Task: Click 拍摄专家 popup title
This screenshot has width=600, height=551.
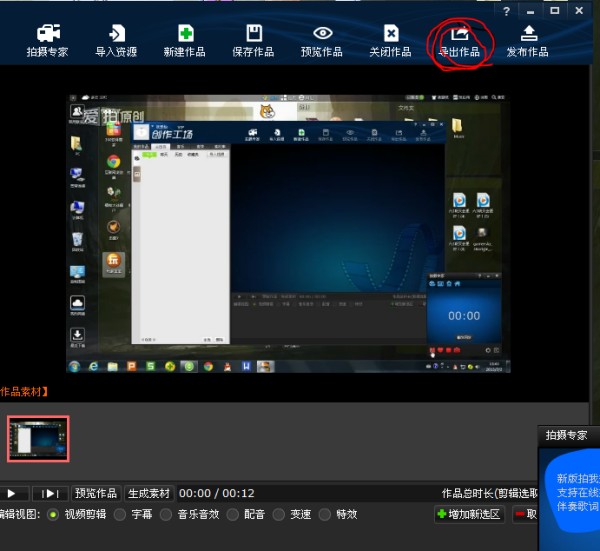Action: coord(566,435)
